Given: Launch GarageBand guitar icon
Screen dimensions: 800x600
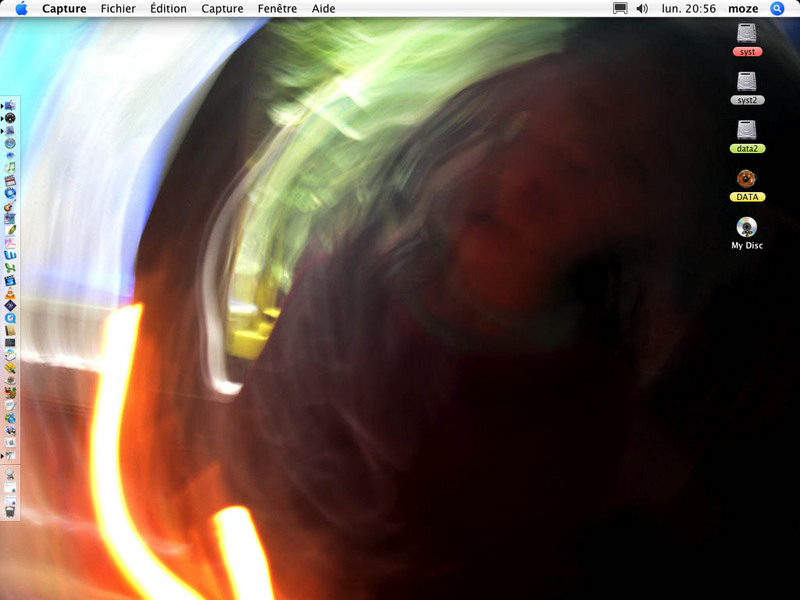Looking at the screenshot, I should click(x=10, y=206).
